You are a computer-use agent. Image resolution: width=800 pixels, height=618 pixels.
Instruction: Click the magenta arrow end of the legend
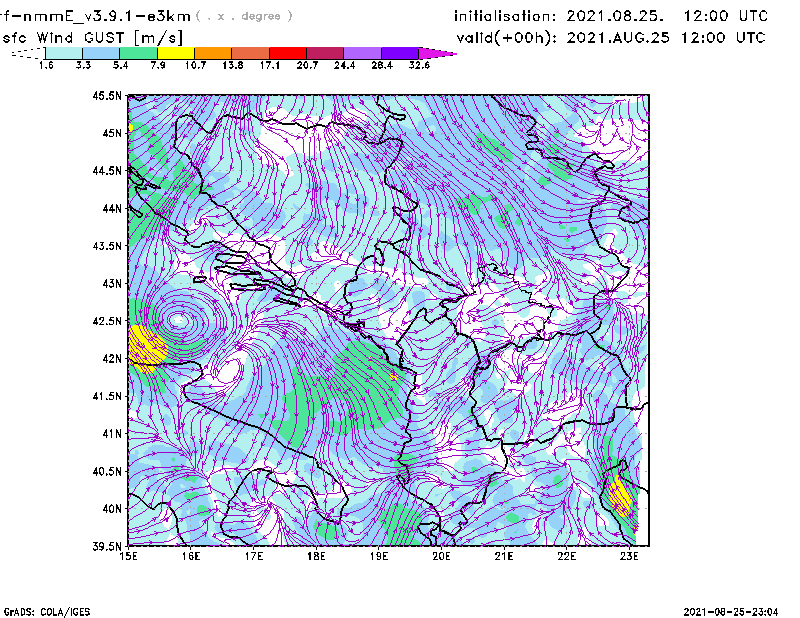437,53
